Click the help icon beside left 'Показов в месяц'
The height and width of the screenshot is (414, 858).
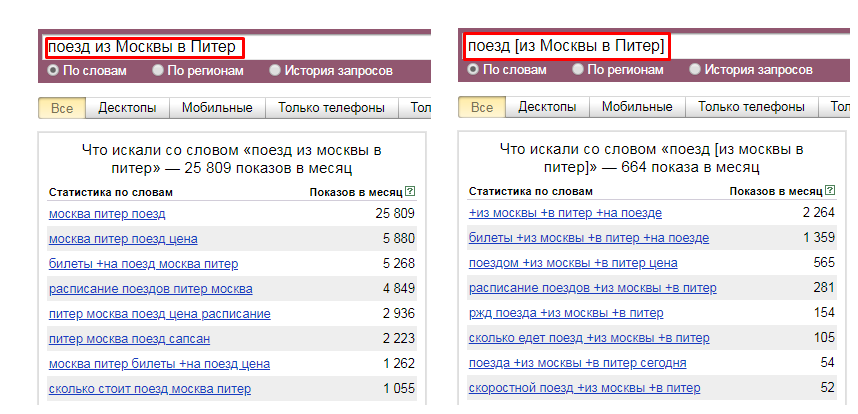point(411,192)
